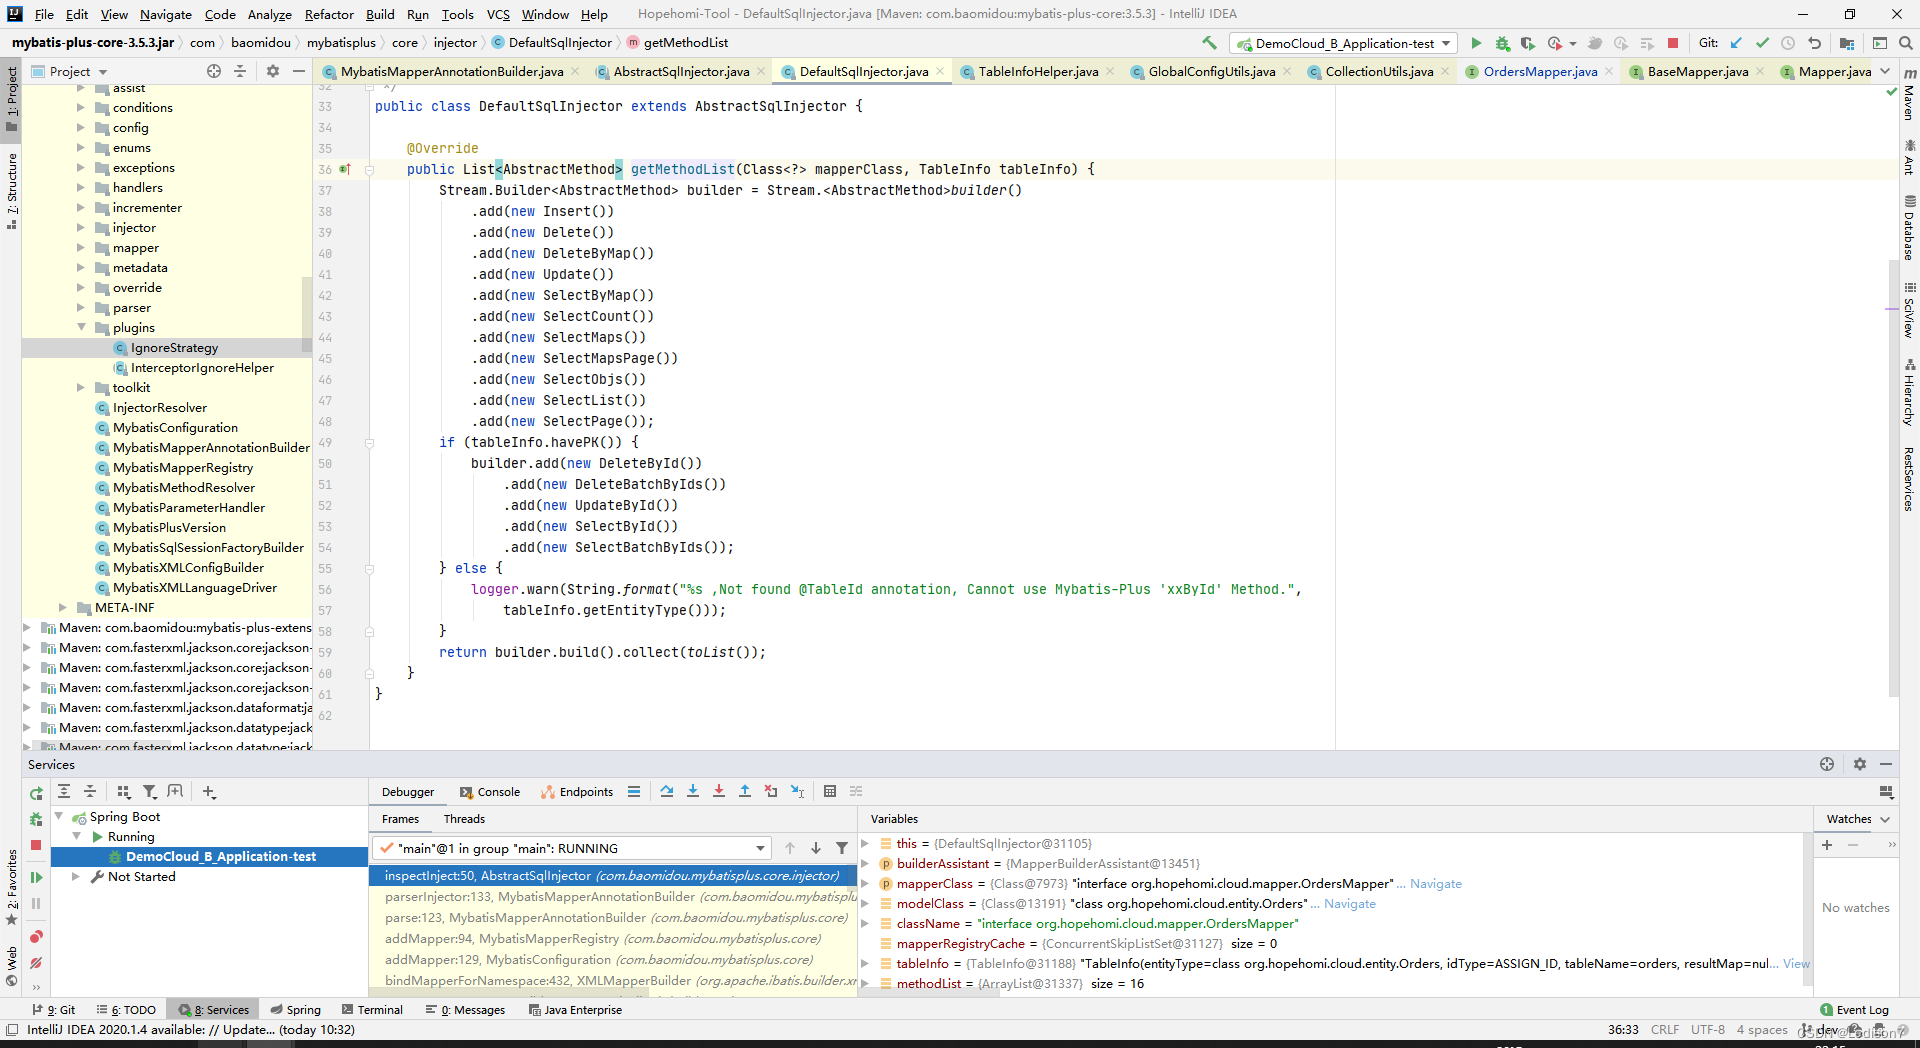Screen dimensions: 1920x1048
Task: Run with Coverage from the main toolbar
Action: [1527, 43]
